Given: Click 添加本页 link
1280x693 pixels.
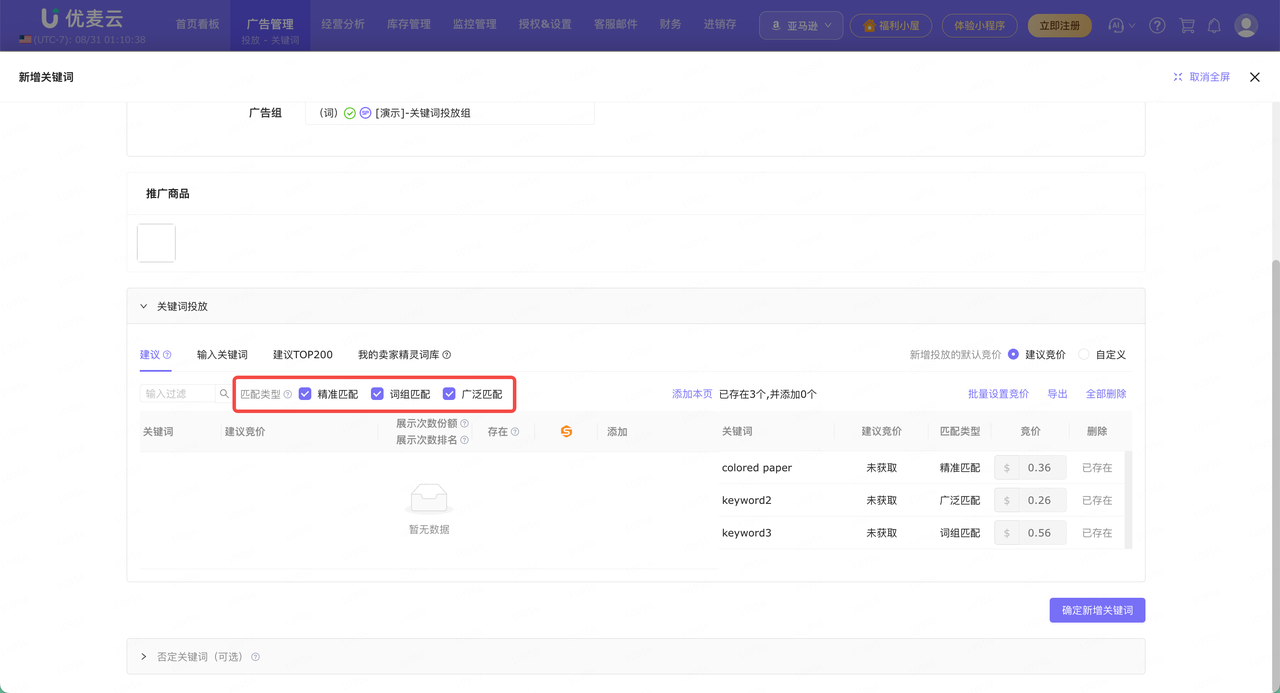Looking at the screenshot, I should coord(692,394).
